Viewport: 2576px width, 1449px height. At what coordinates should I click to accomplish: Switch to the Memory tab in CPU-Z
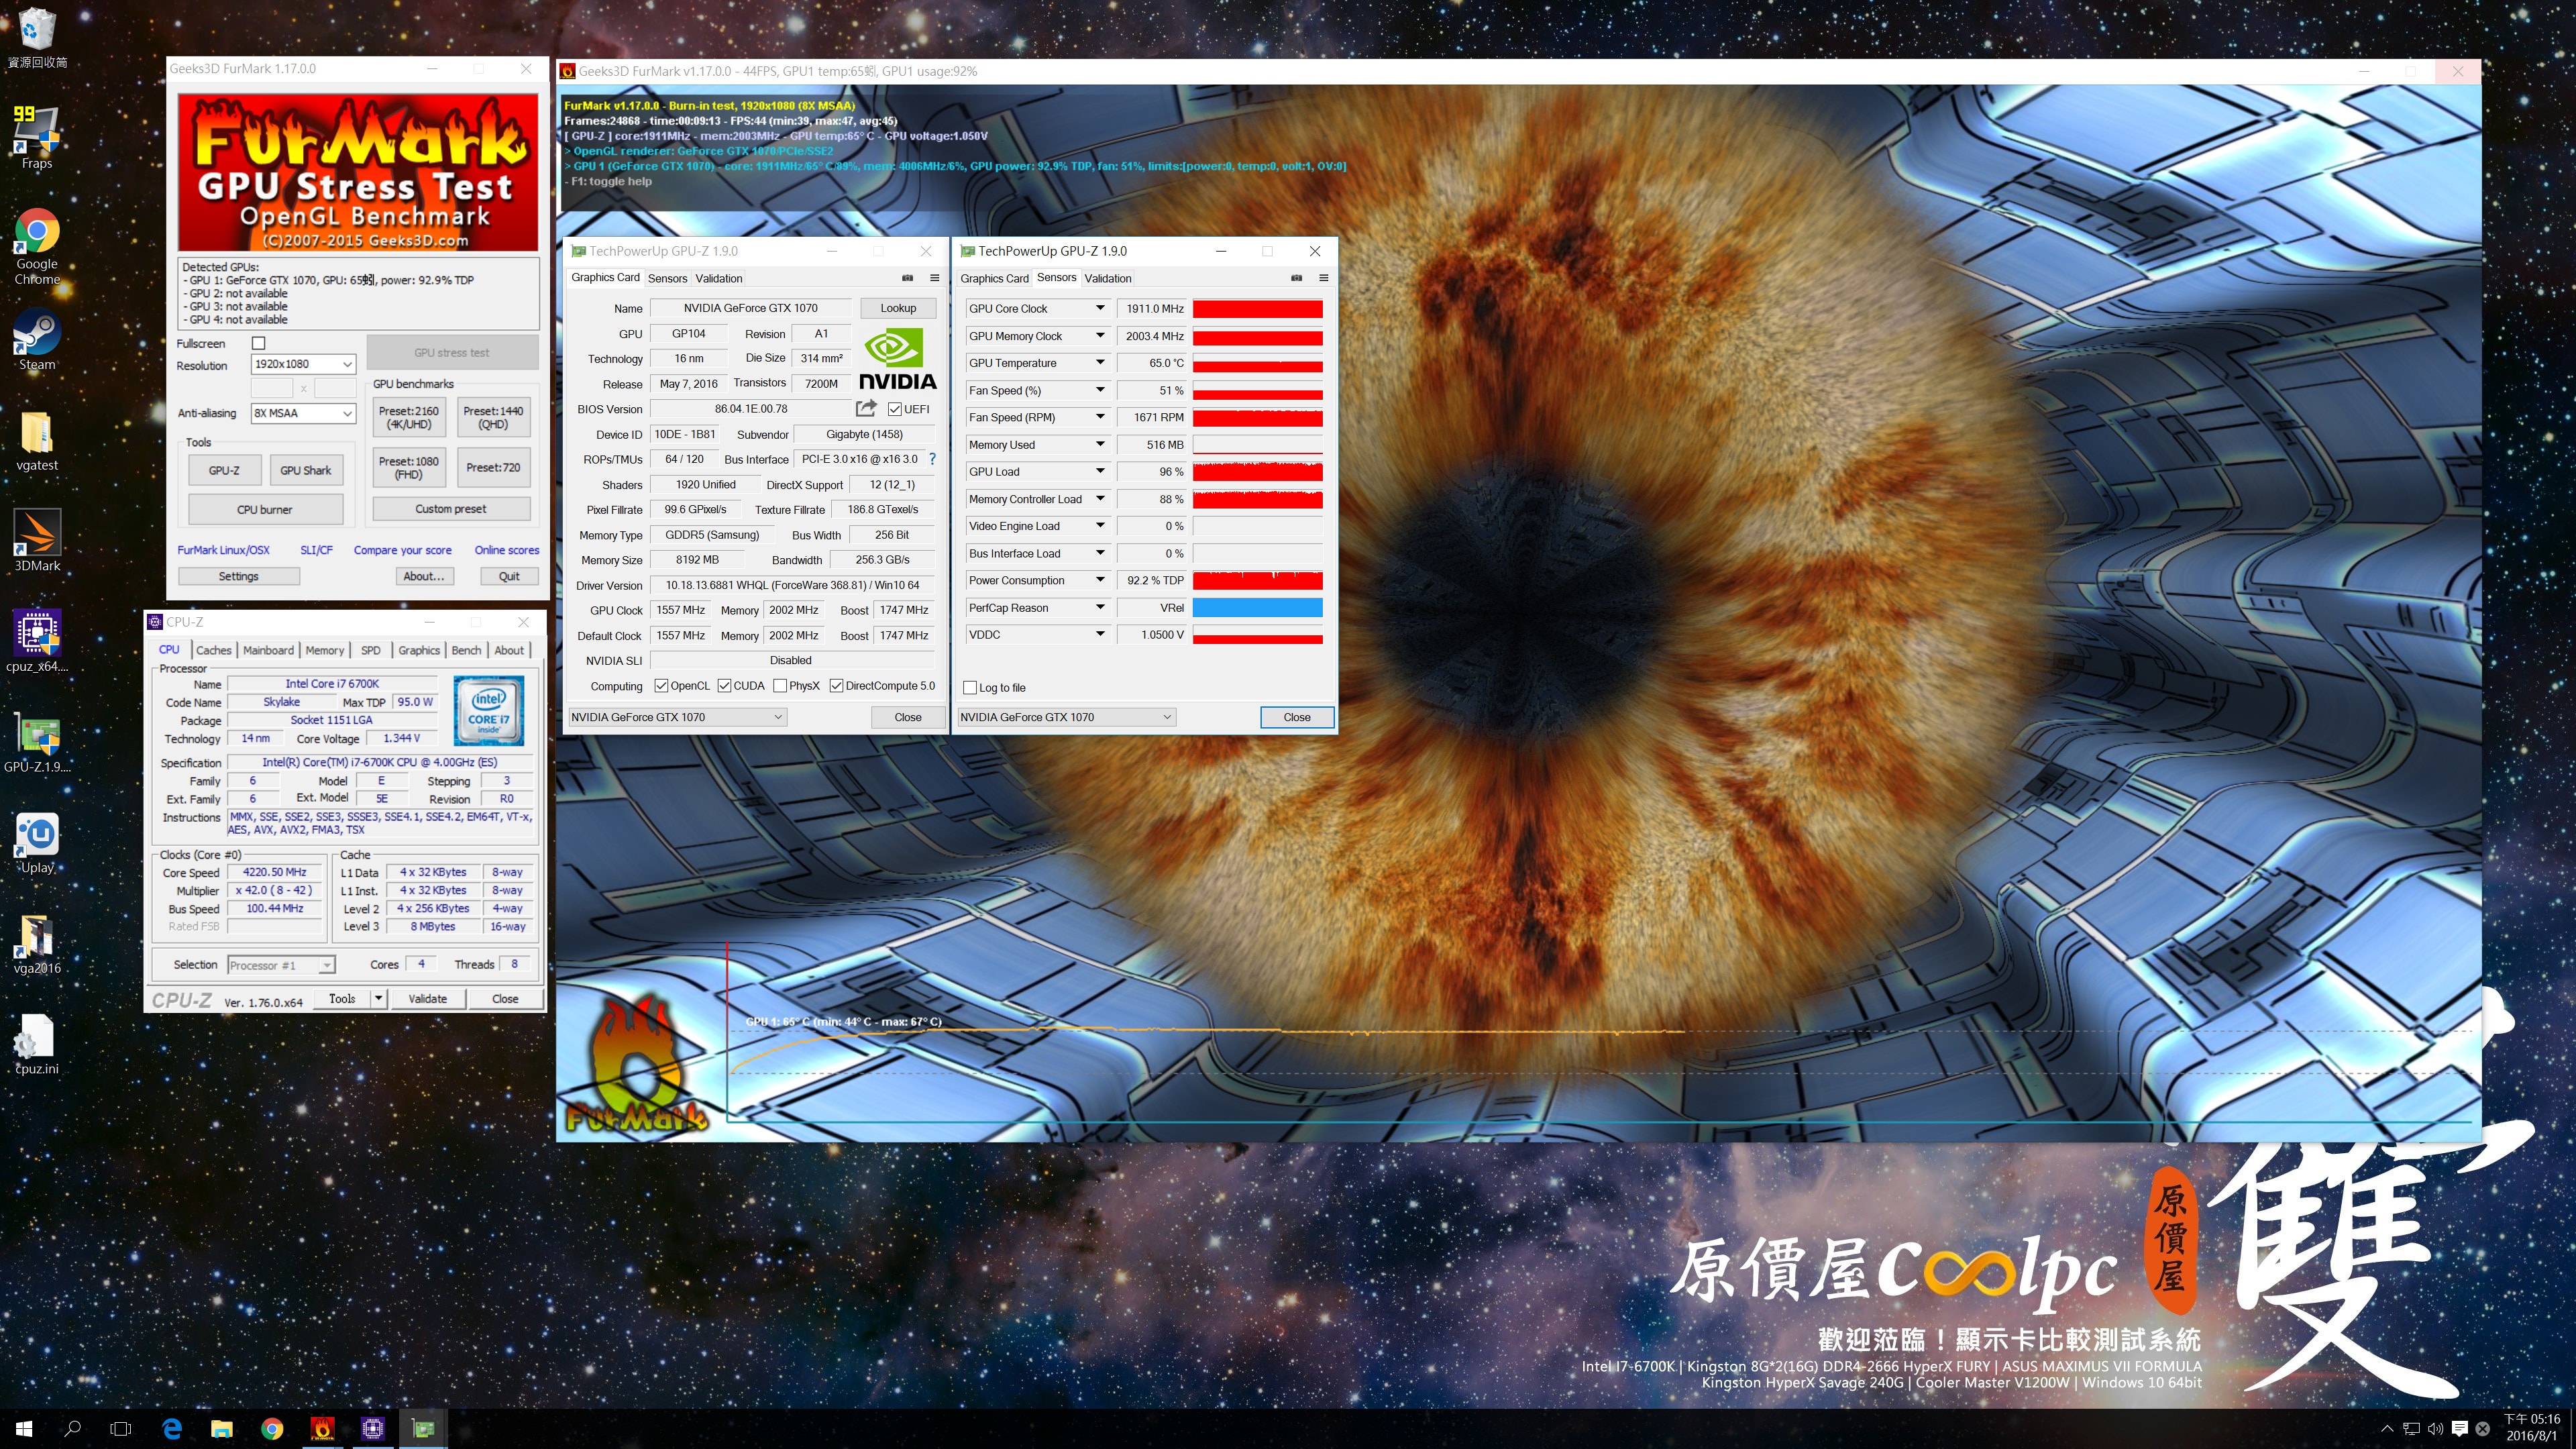[324, 650]
